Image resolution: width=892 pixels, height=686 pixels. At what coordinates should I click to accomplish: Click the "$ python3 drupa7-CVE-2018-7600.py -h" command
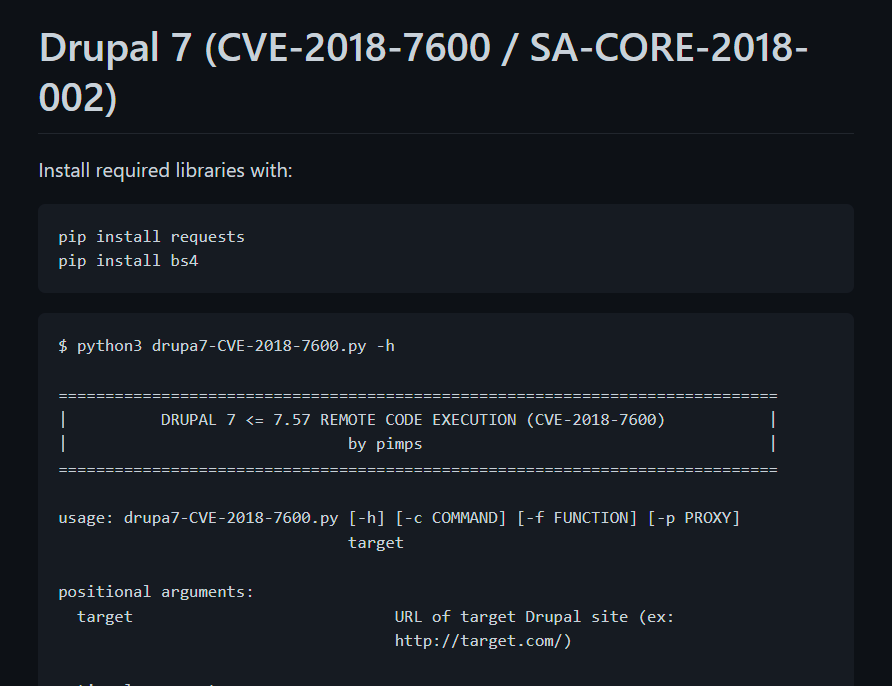coord(226,346)
